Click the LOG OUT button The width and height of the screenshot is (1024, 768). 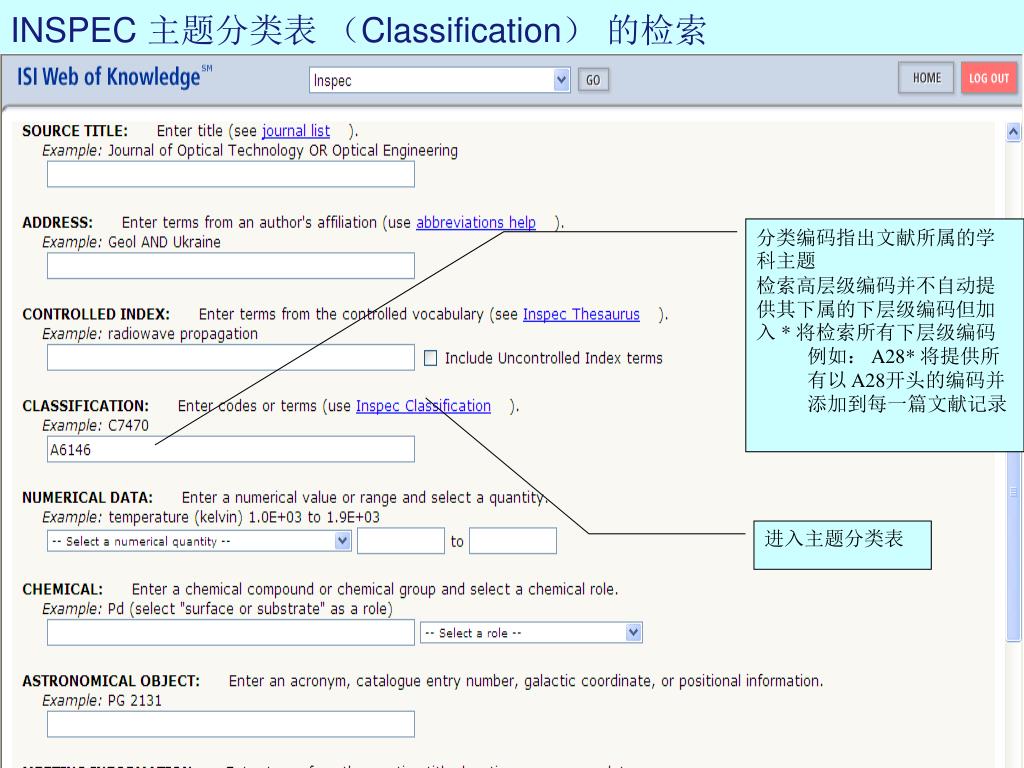point(989,78)
